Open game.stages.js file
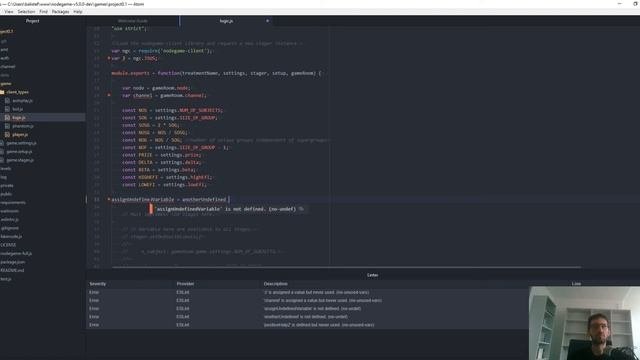The height and width of the screenshot is (360, 640). pos(20,160)
